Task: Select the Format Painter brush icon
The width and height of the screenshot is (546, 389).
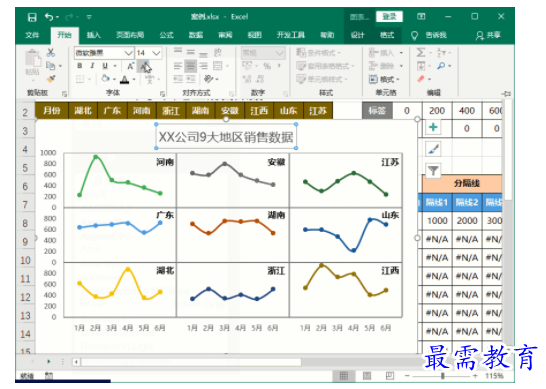Action: (51, 79)
